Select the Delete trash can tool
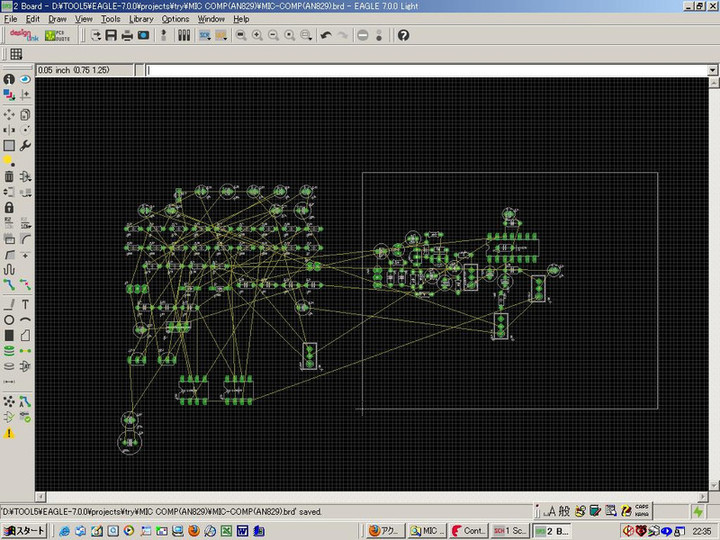This screenshot has width=720, height=540. point(9,176)
